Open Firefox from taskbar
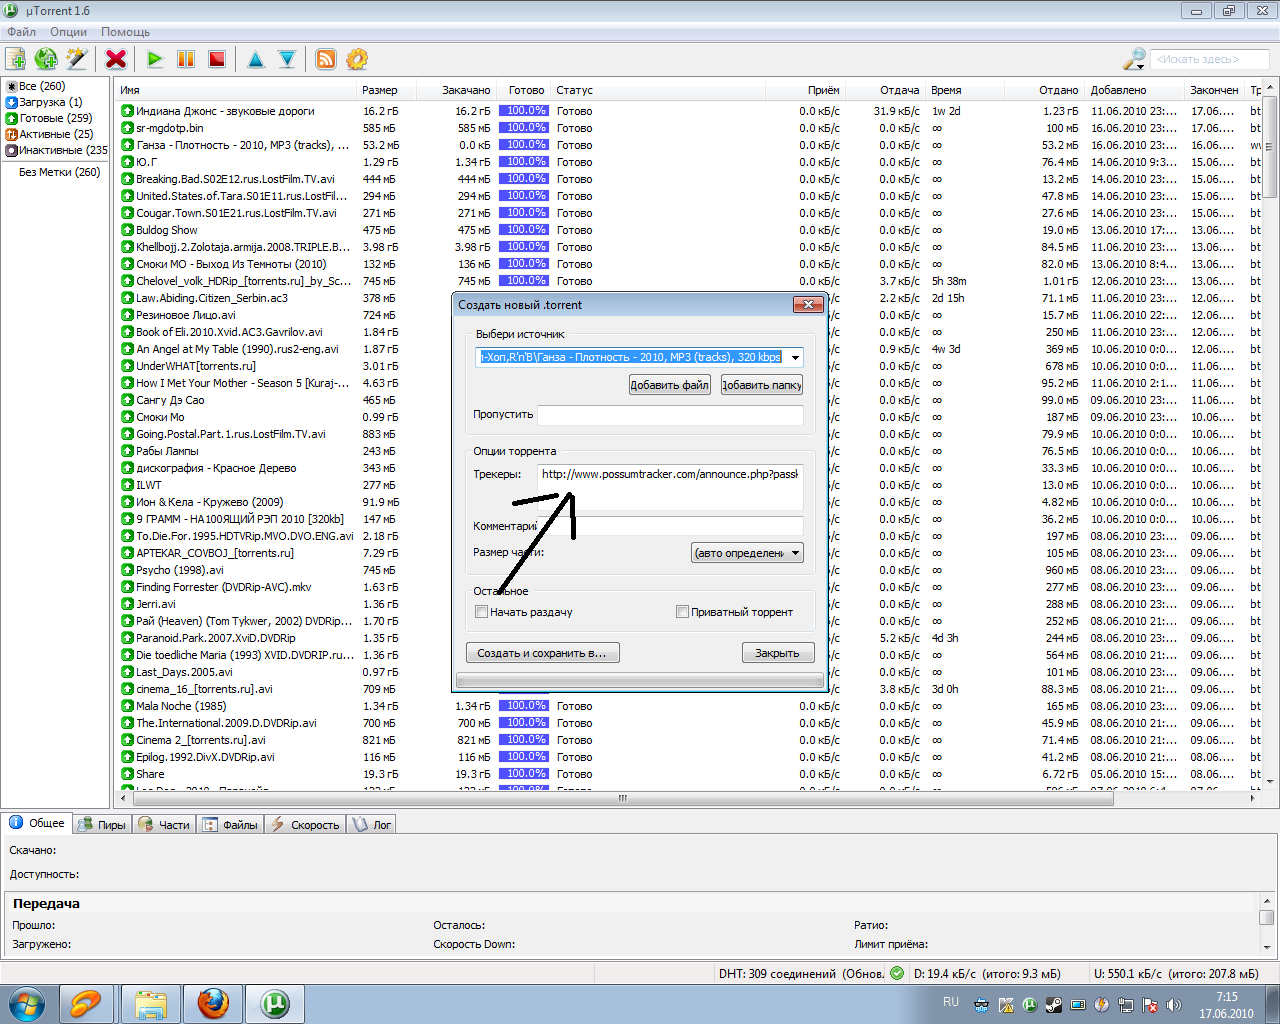Image resolution: width=1280 pixels, height=1024 pixels. 212,1003
